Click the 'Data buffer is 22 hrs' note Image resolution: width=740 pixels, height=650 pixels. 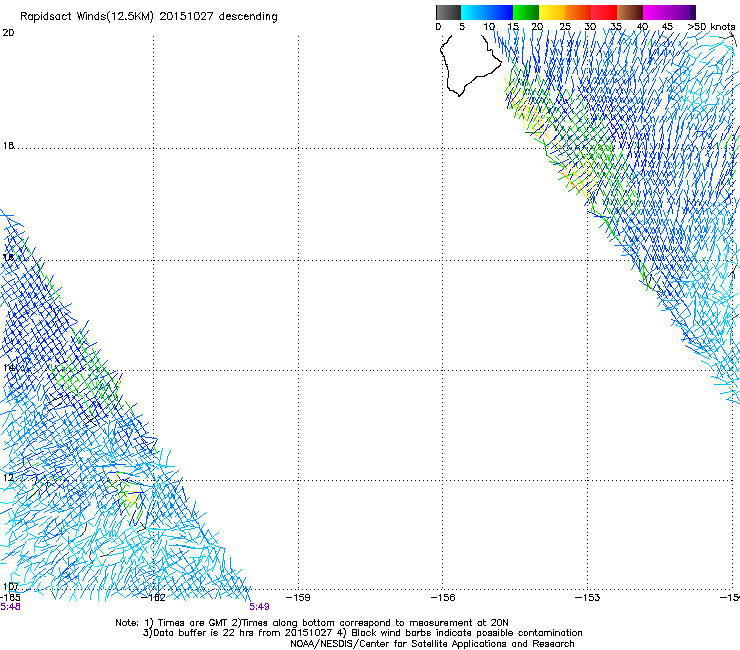pyautogui.click(x=362, y=633)
